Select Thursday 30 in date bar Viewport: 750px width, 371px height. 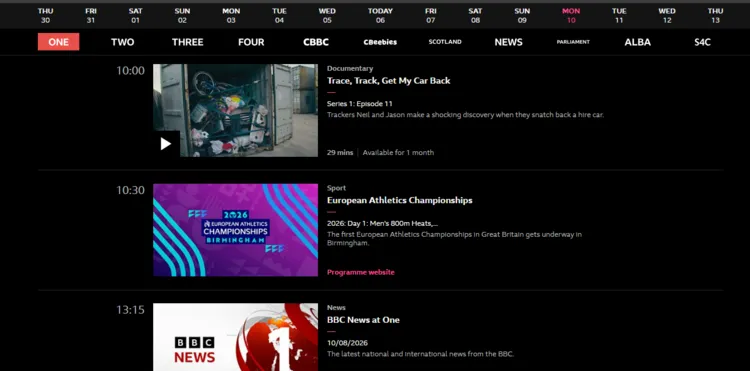click(x=45, y=15)
